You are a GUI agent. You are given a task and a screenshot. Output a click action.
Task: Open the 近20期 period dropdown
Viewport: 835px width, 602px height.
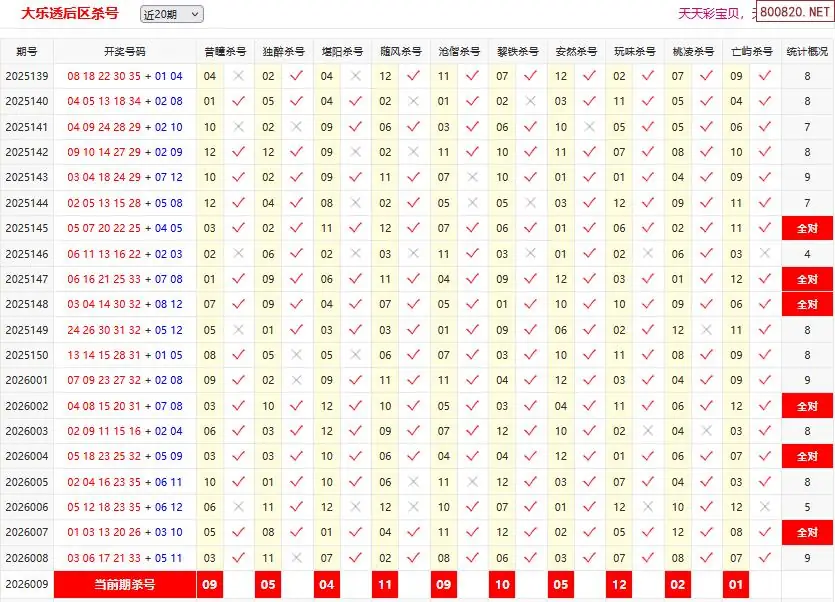click(171, 14)
